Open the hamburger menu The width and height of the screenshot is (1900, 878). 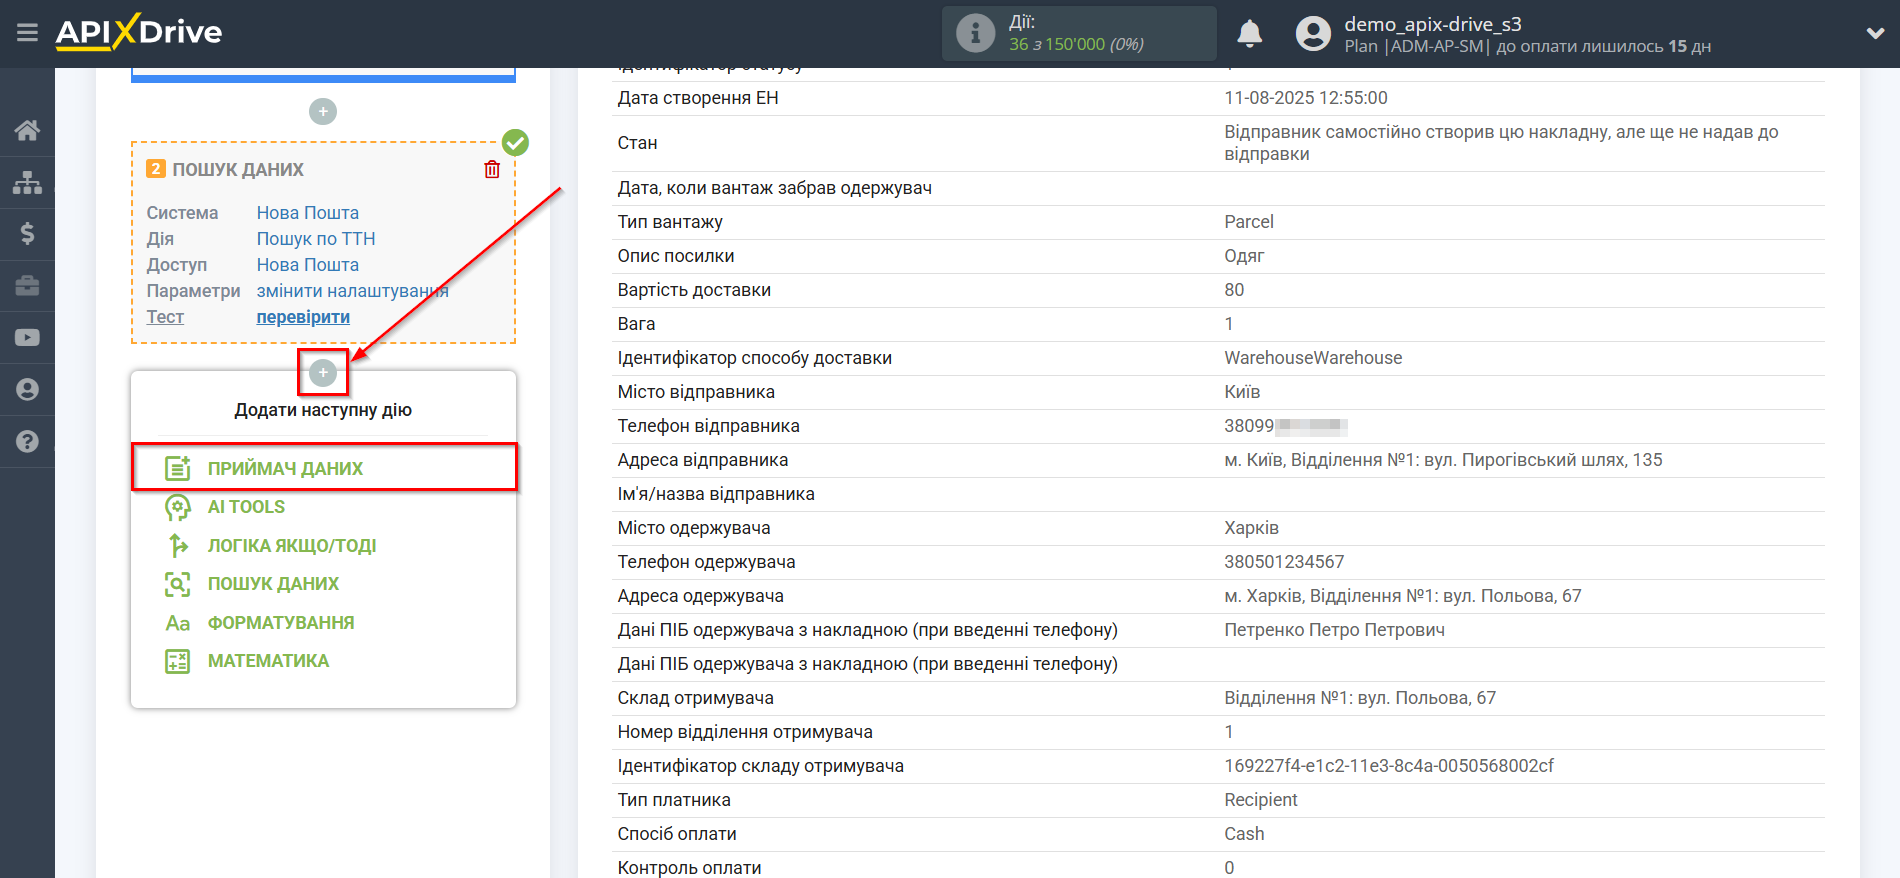[x=27, y=33]
